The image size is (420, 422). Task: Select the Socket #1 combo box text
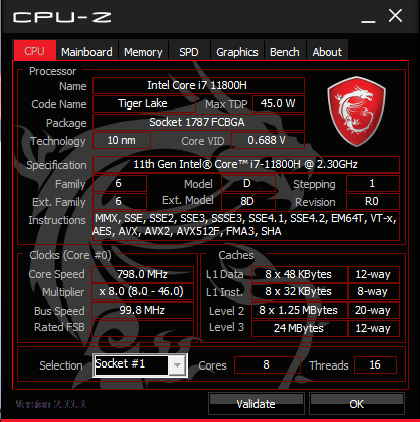131,365
